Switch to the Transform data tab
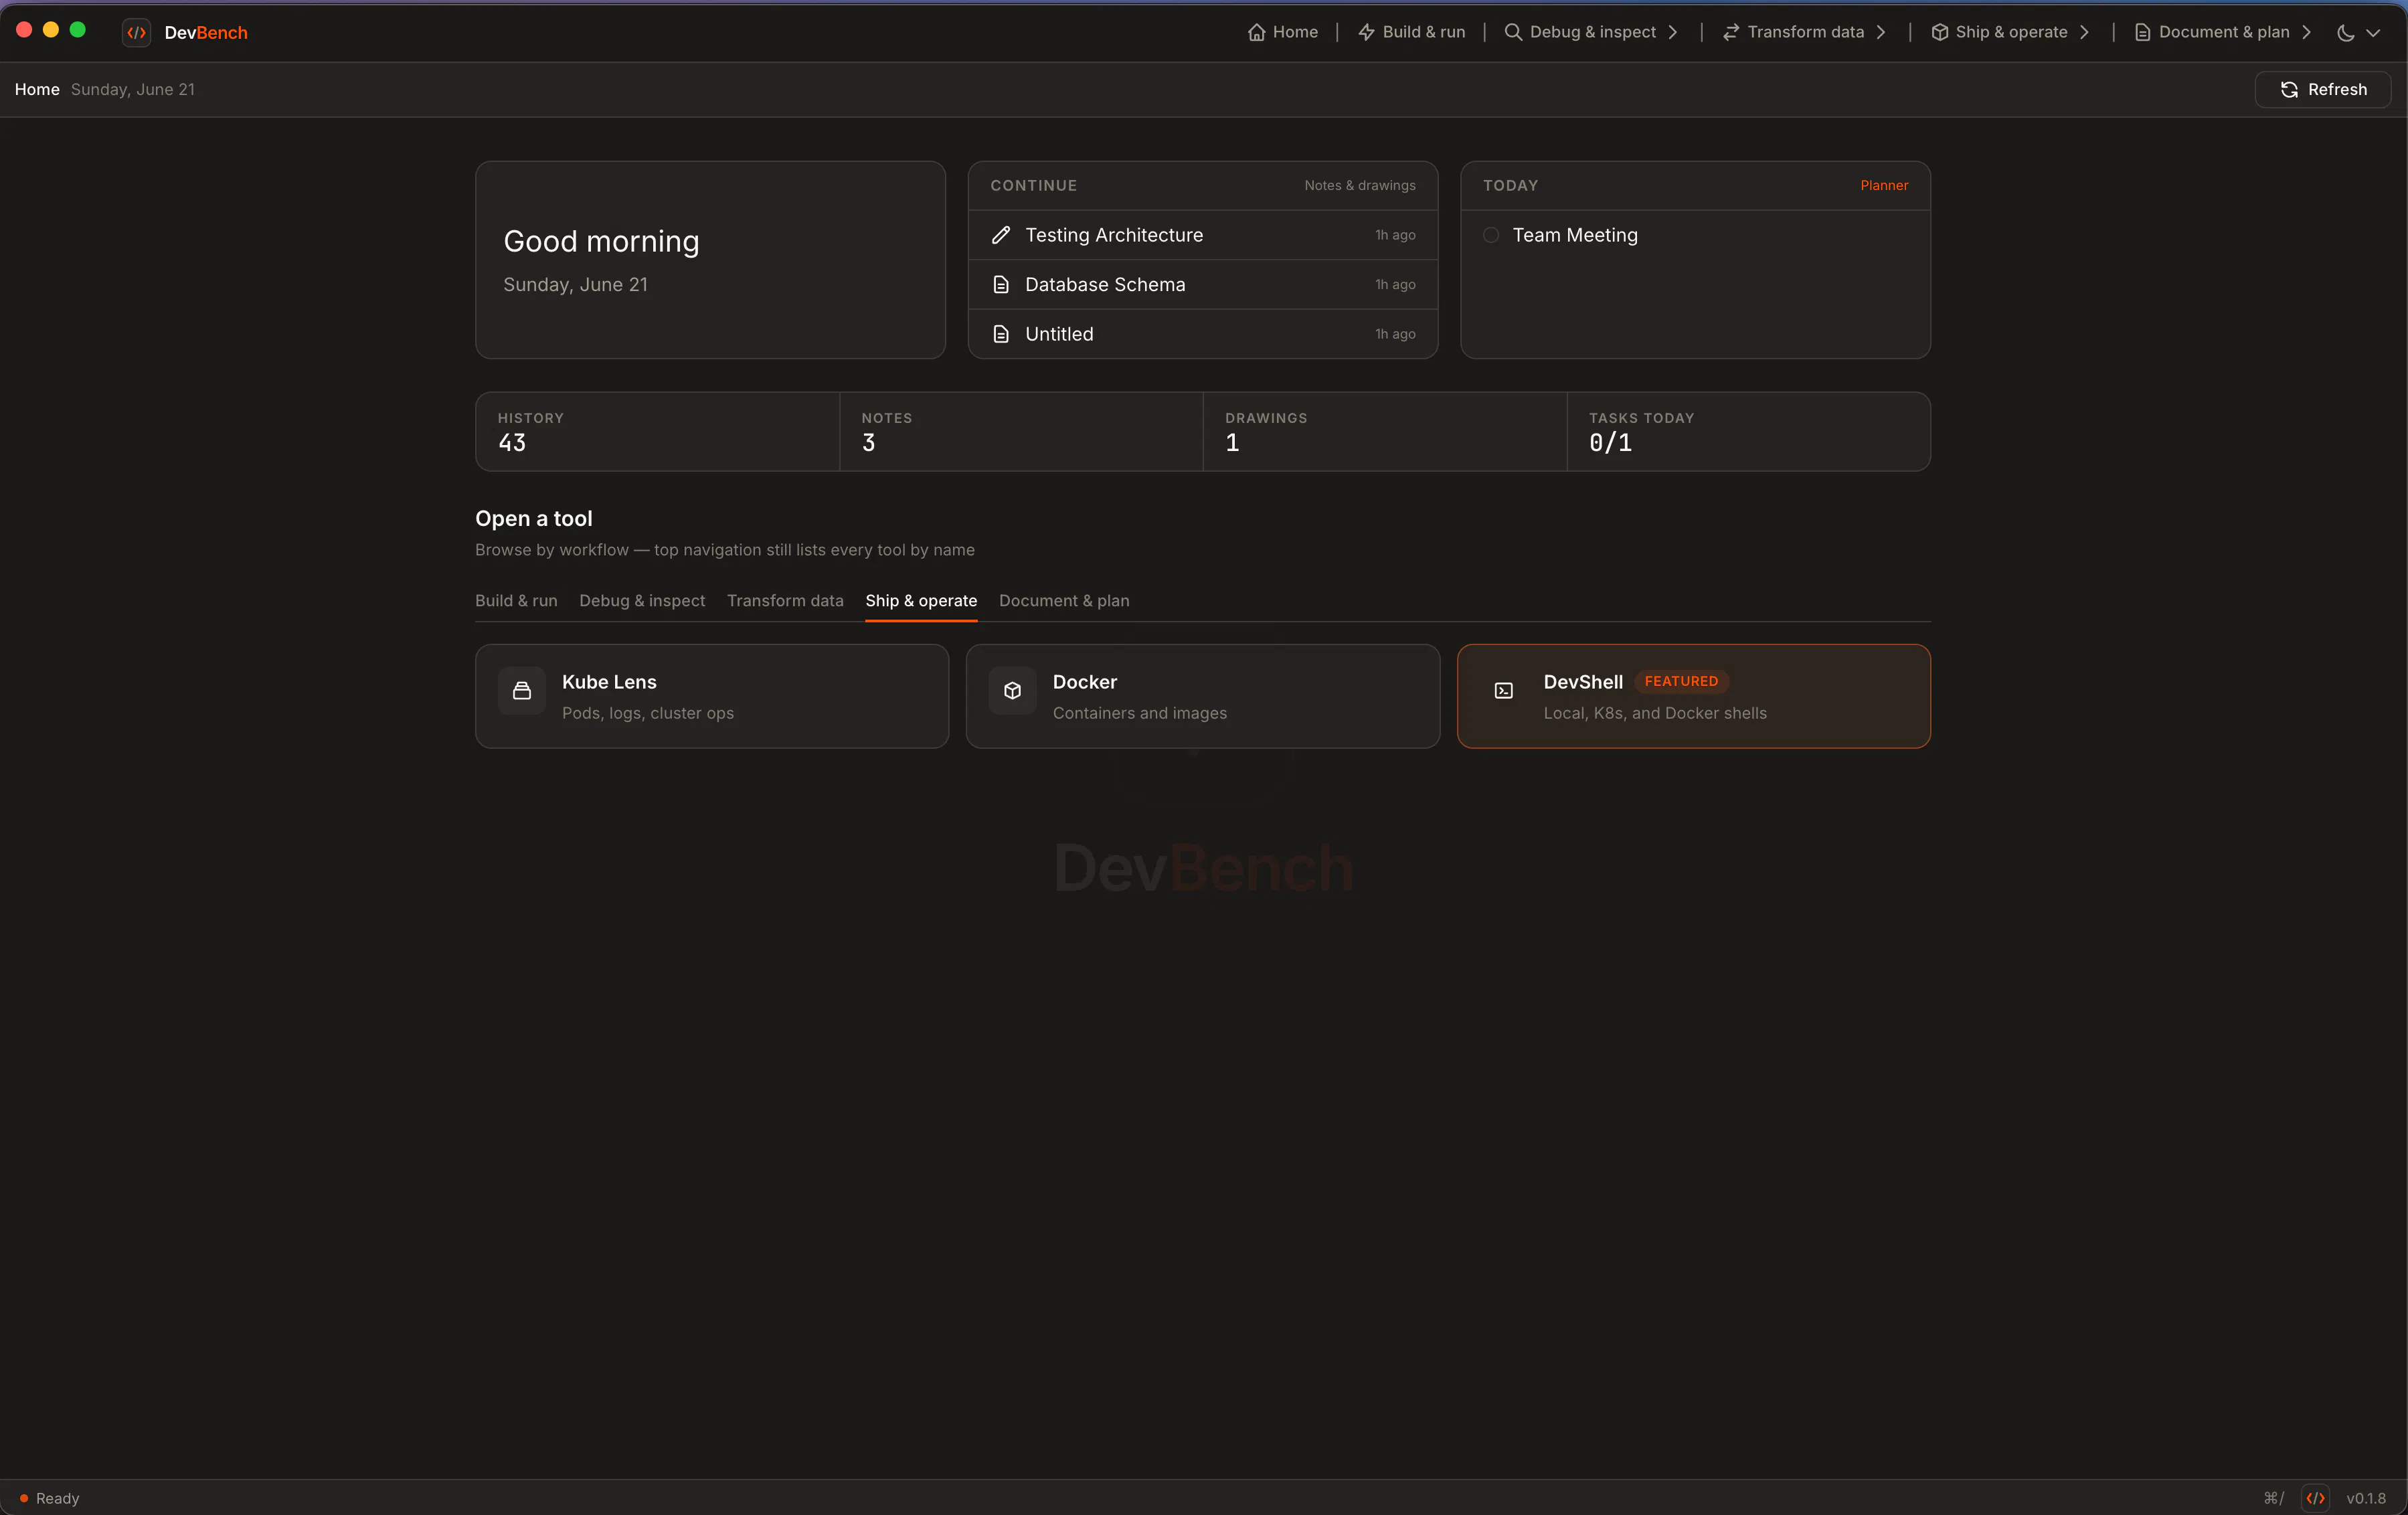The image size is (2408, 1515). 785,600
